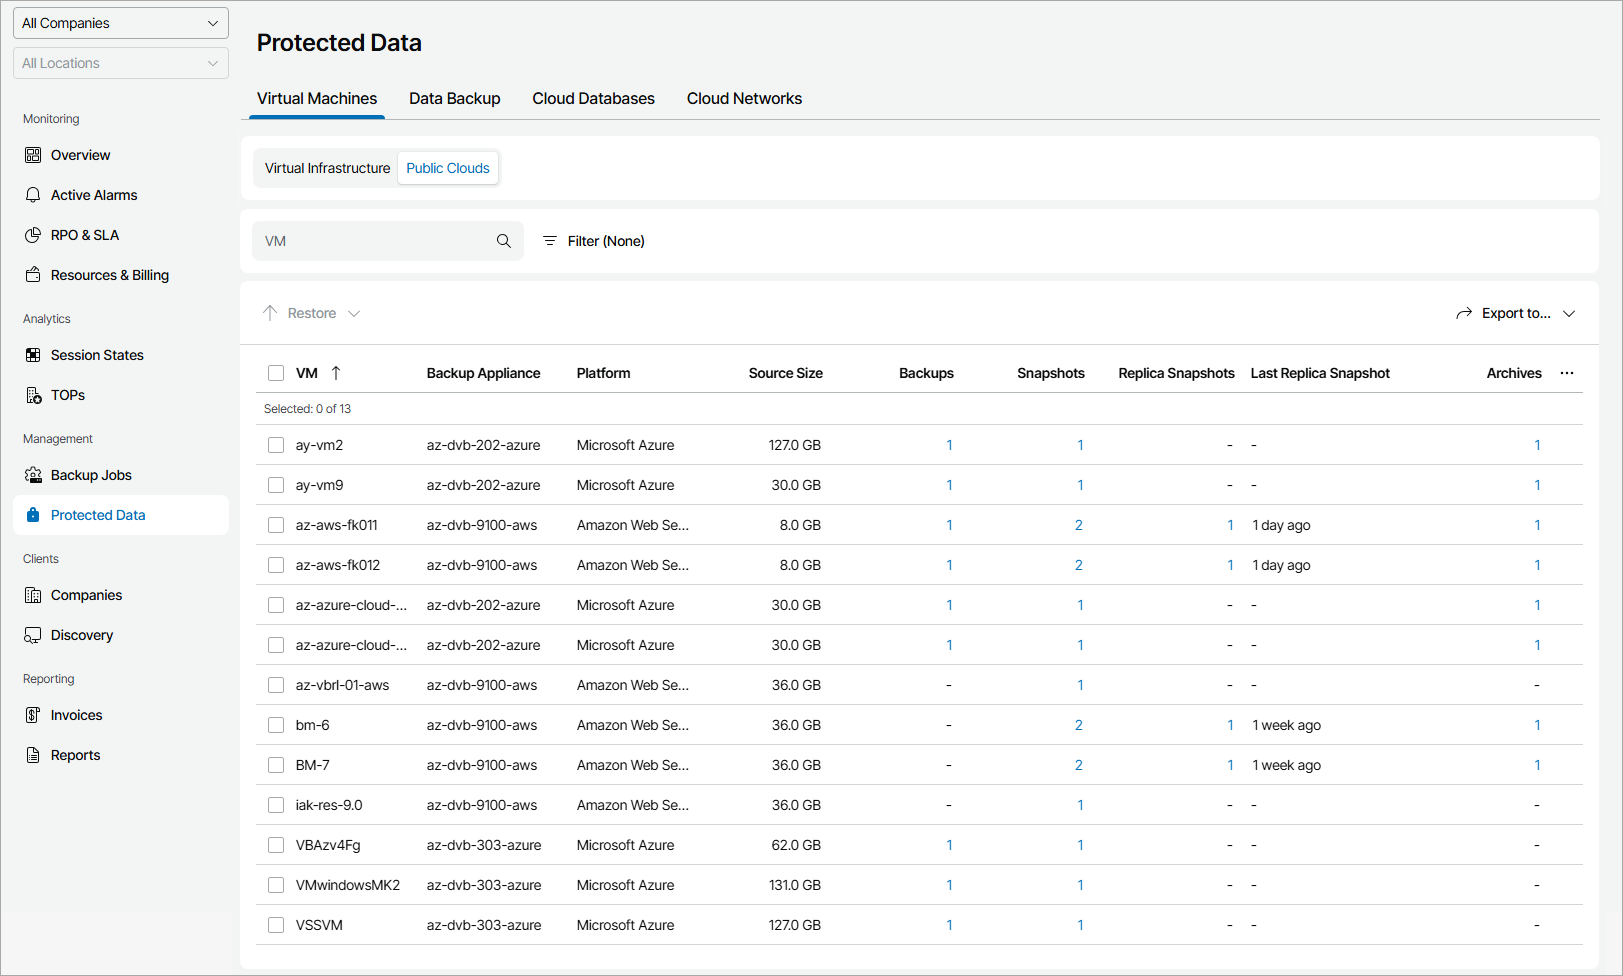Open the Overview monitoring page
The height and width of the screenshot is (976, 1623).
[80, 155]
